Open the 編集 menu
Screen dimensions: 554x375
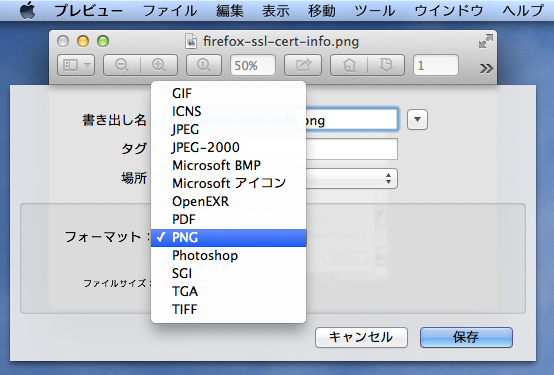coord(230,11)
